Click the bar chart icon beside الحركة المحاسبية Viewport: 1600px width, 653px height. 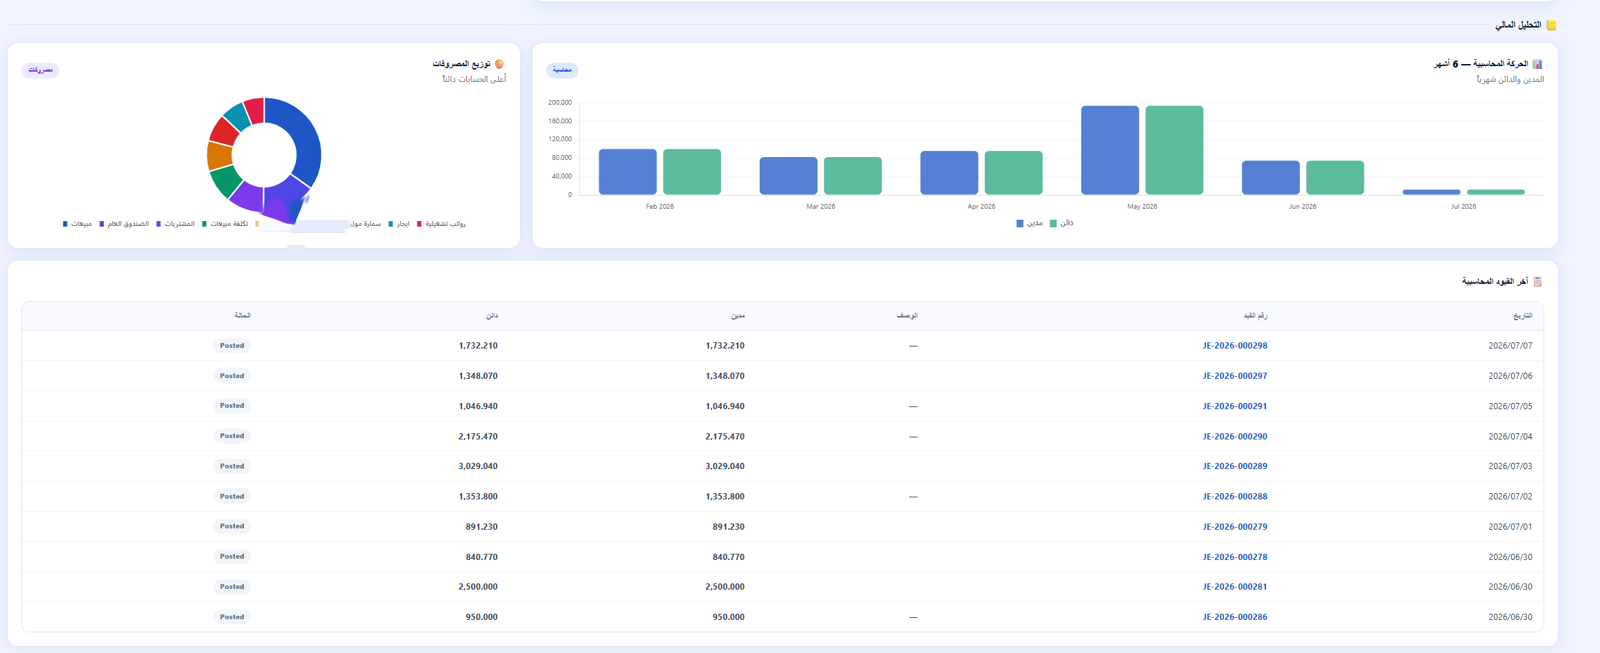point(1537,64)
